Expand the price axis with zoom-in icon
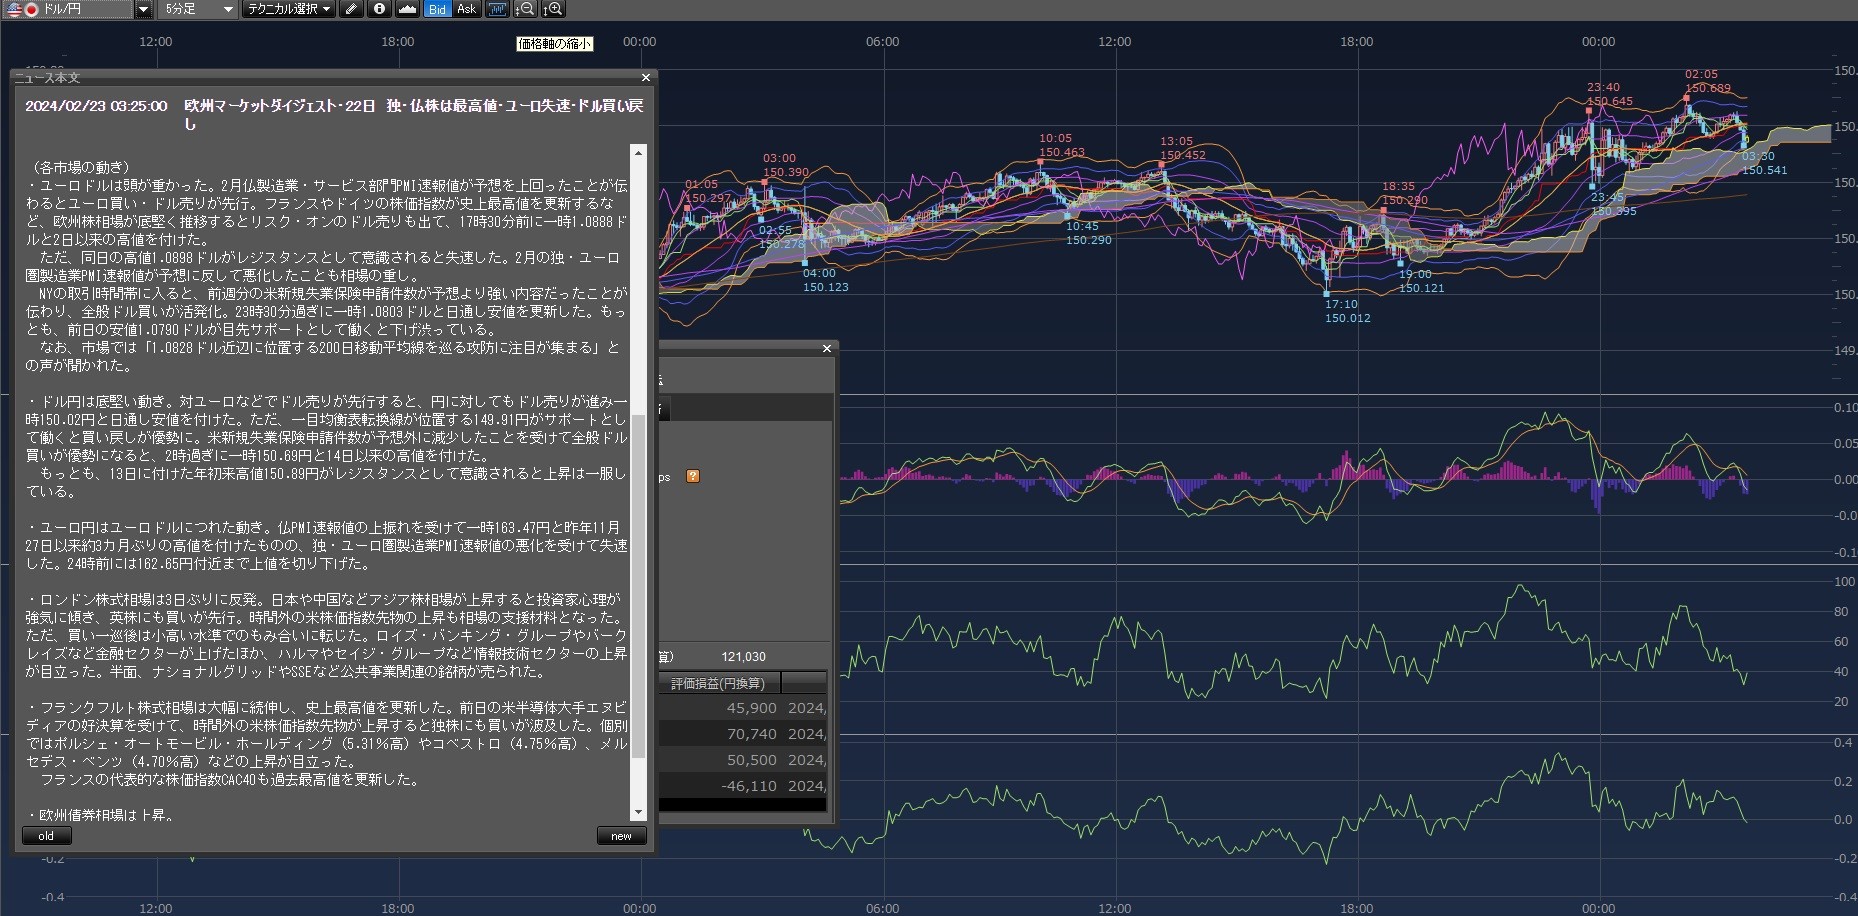The width and height of the screenshot is (1858, 916). (553, 9)
